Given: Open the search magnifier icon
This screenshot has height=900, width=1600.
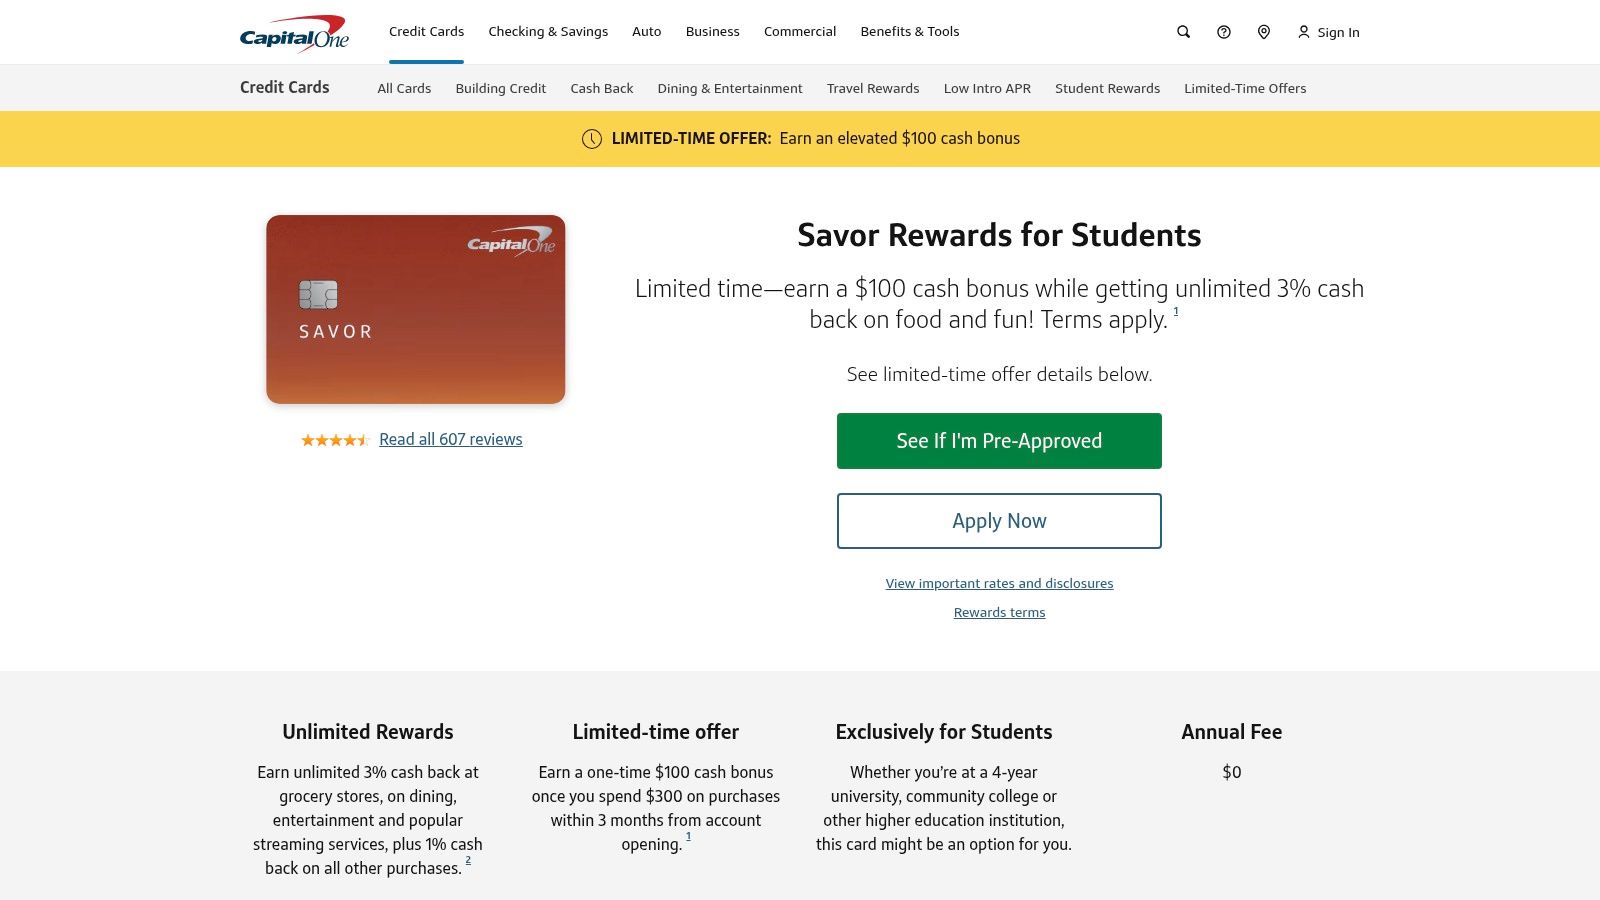Looking at the screenshot, I should point(1183,32).
